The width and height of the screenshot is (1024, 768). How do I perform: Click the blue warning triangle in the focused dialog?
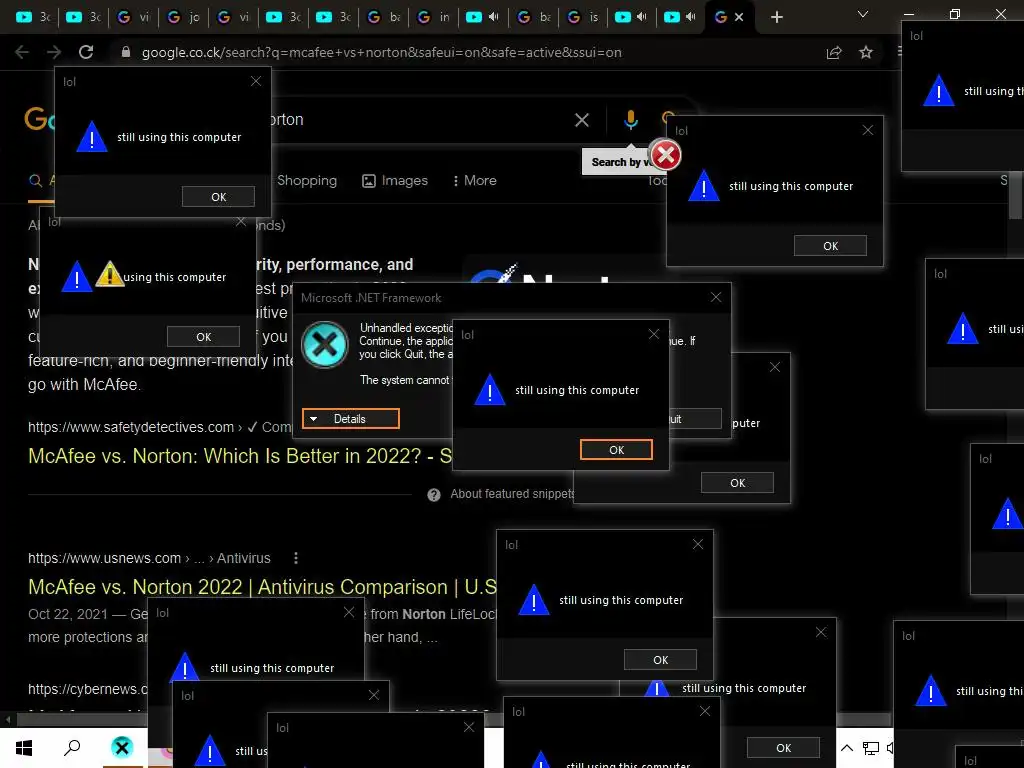tap(490, 390)
